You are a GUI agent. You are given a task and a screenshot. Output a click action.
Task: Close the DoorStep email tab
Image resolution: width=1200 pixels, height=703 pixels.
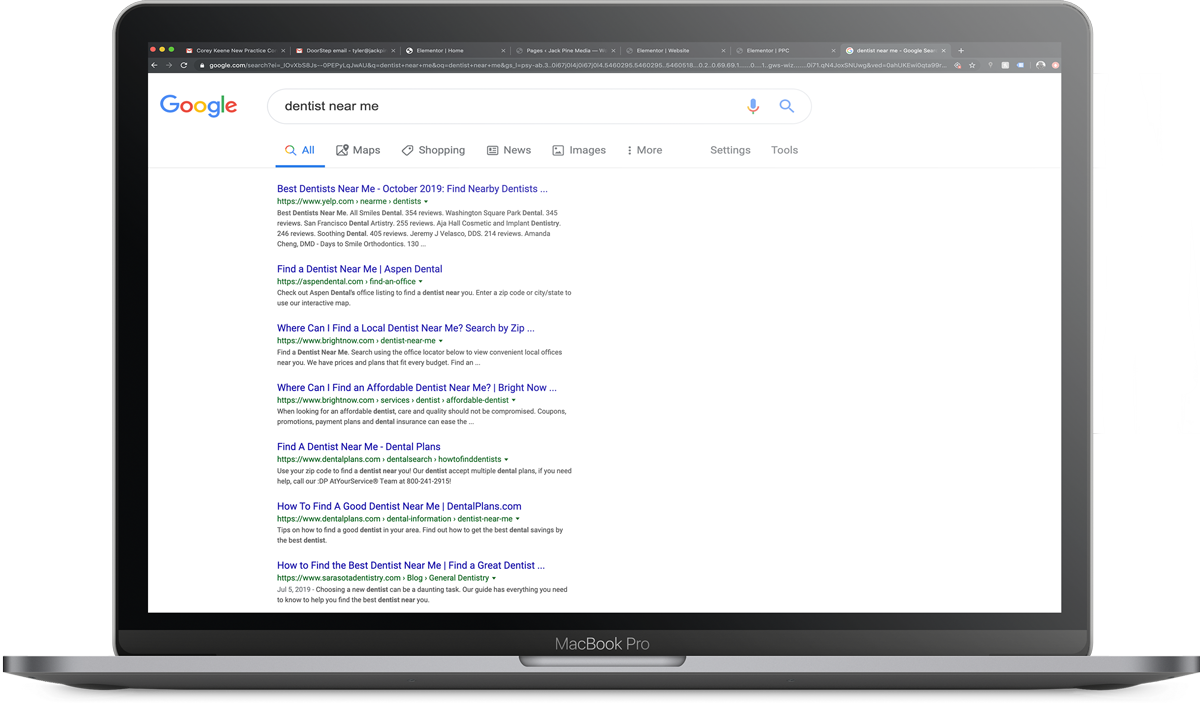coord(393,50)
